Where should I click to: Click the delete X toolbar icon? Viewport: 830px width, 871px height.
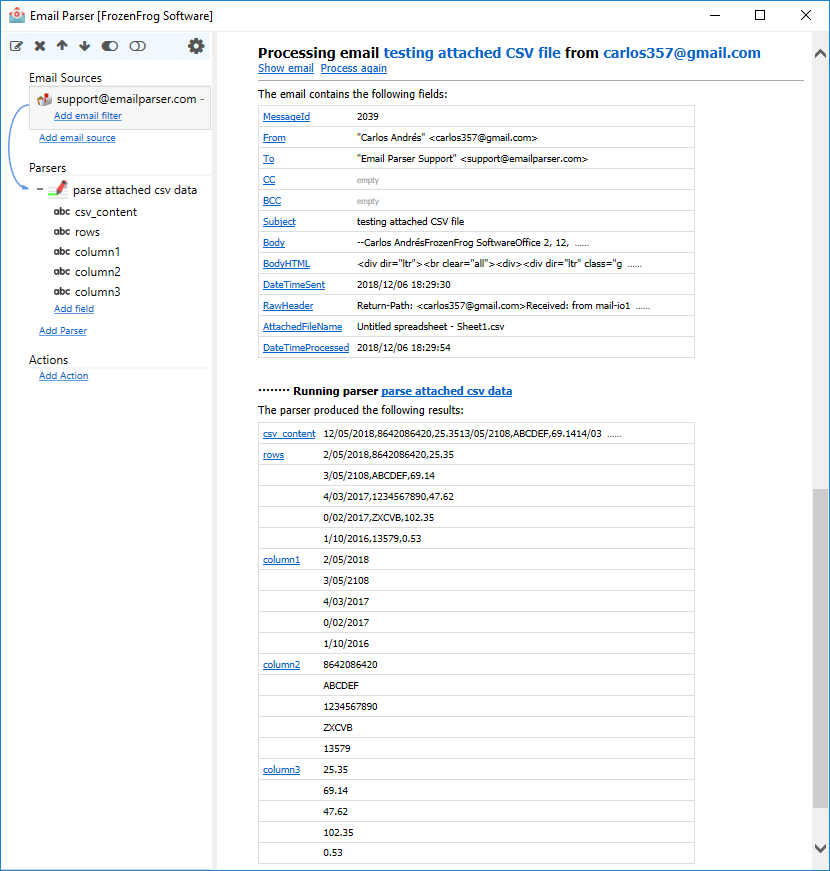(x=39, y=46)
